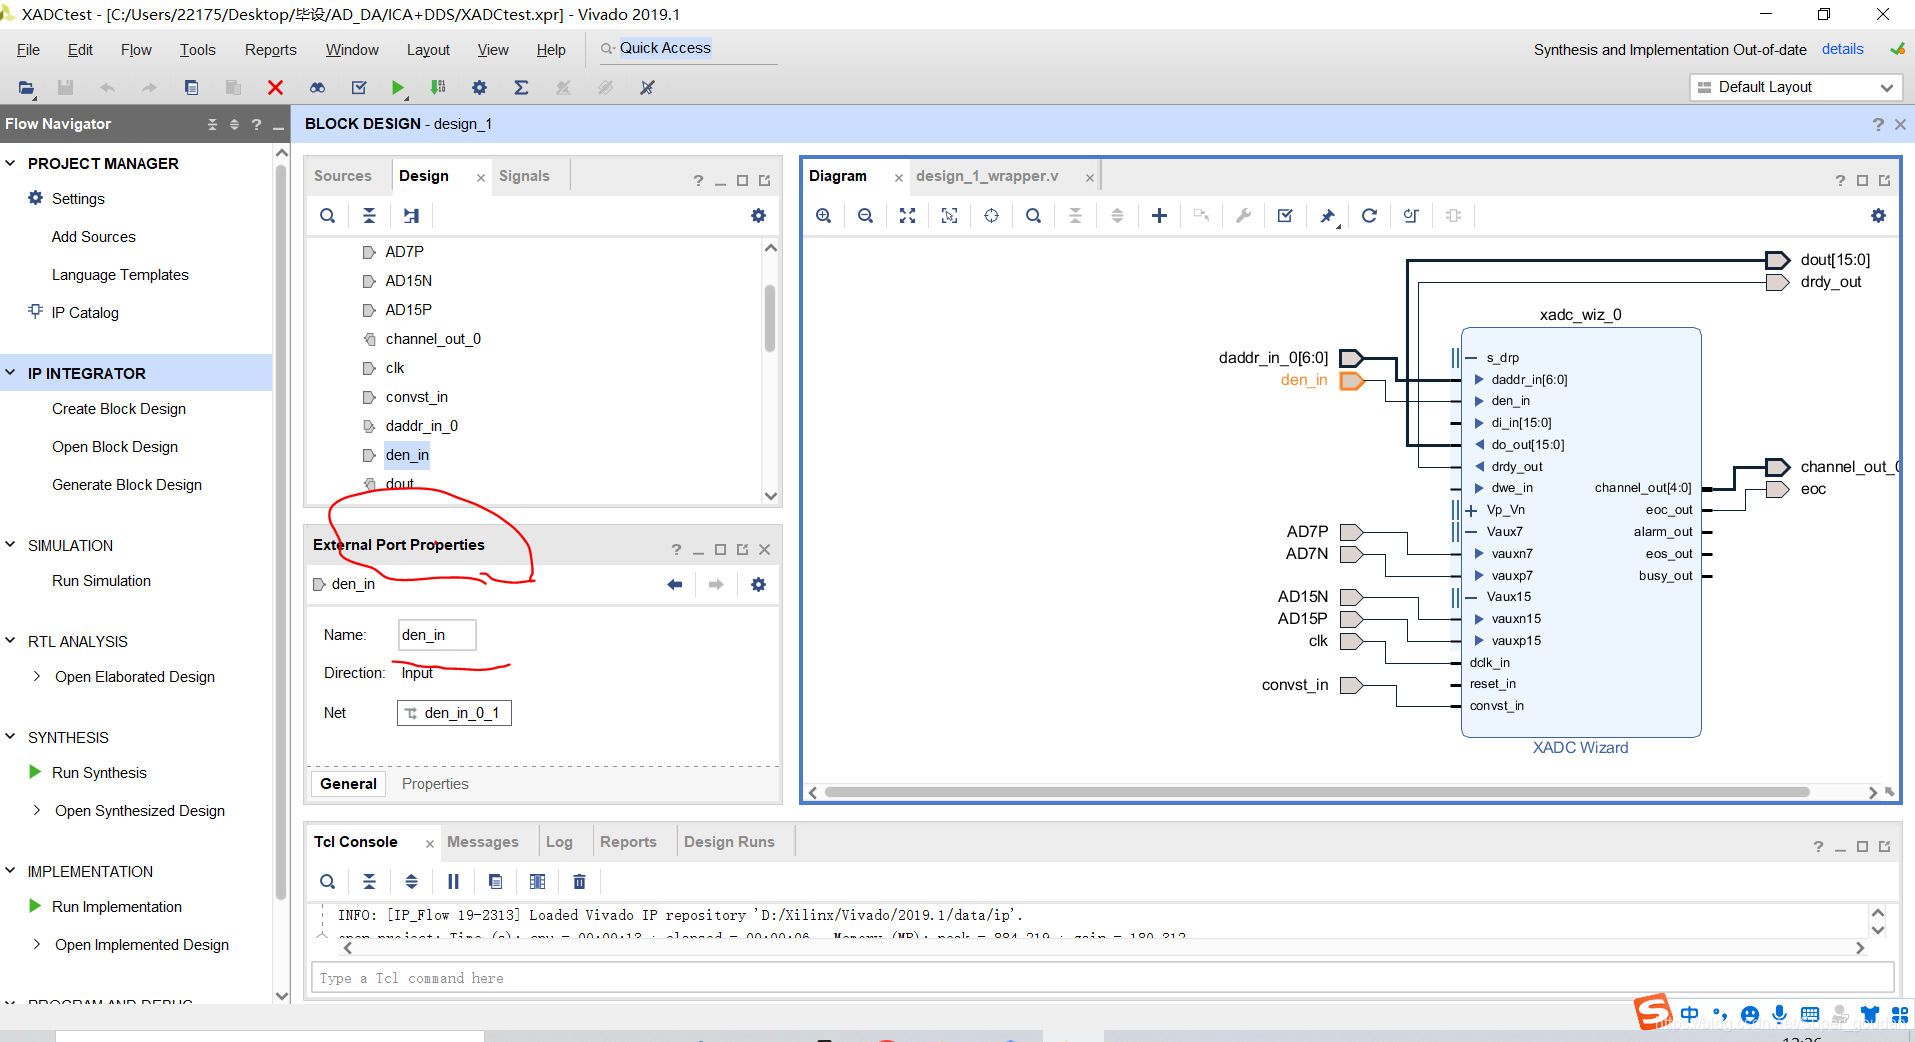
Task: Switch to the Design Runs tab
Action: click(729, 842)
